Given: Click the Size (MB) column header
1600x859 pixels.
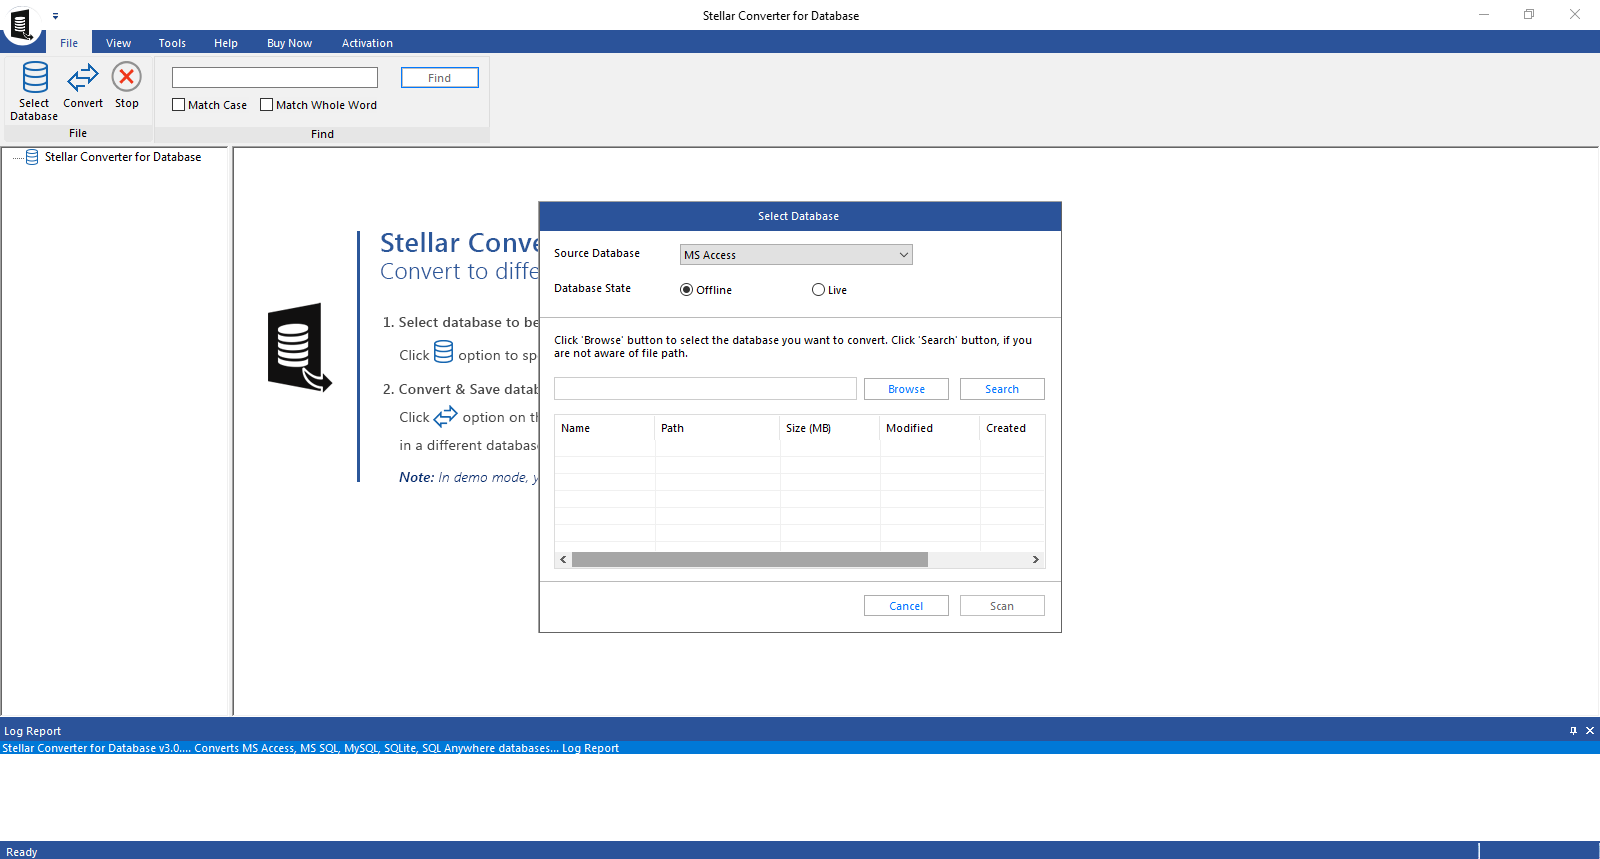Looking at the screenshot, I should [830, 428].
